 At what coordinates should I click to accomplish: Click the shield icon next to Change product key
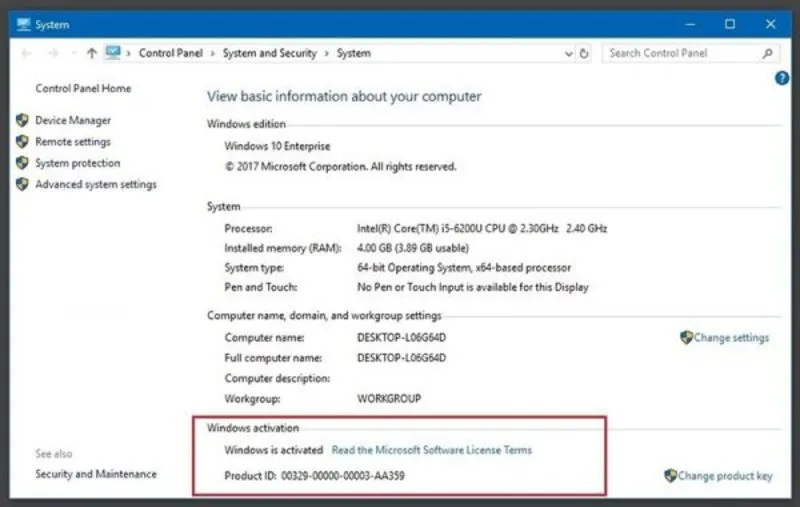(x=670, y=475)
